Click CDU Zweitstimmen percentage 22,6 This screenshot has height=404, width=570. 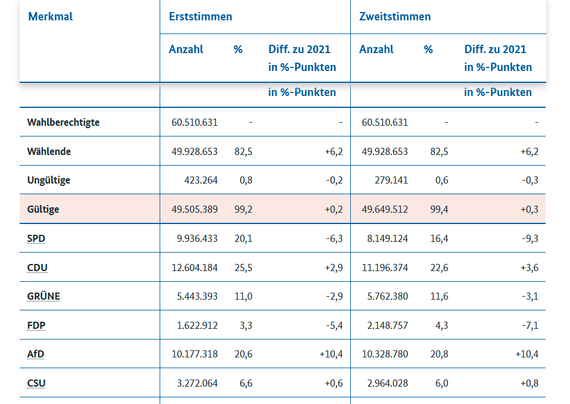(439, 268)
